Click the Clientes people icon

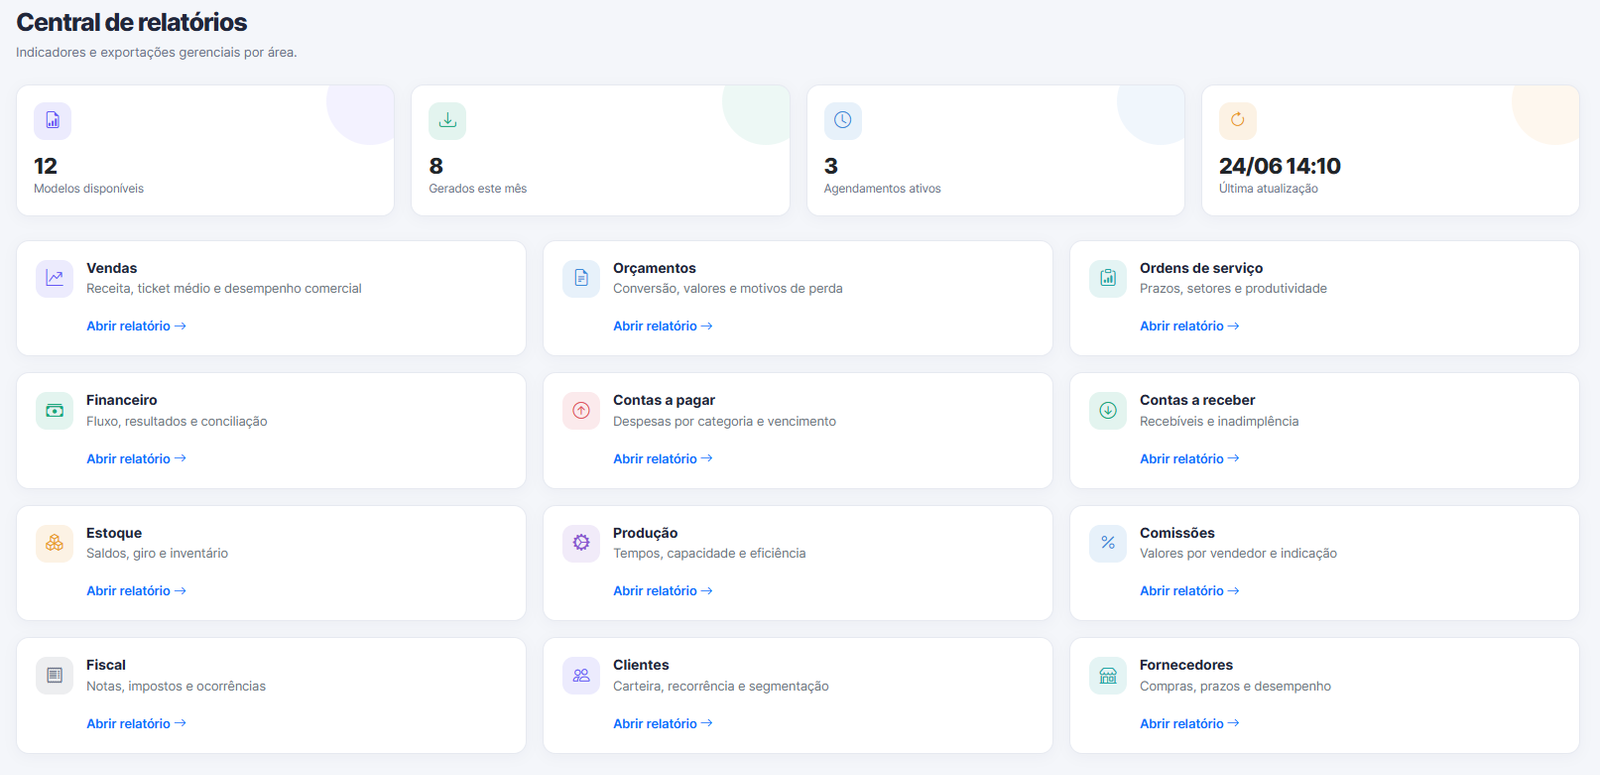(x=581, y=676)
